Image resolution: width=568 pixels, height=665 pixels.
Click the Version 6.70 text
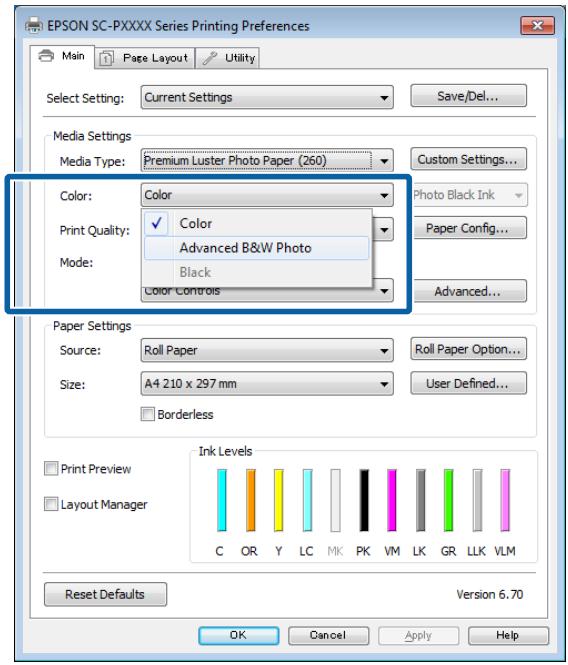coord(490,594)
